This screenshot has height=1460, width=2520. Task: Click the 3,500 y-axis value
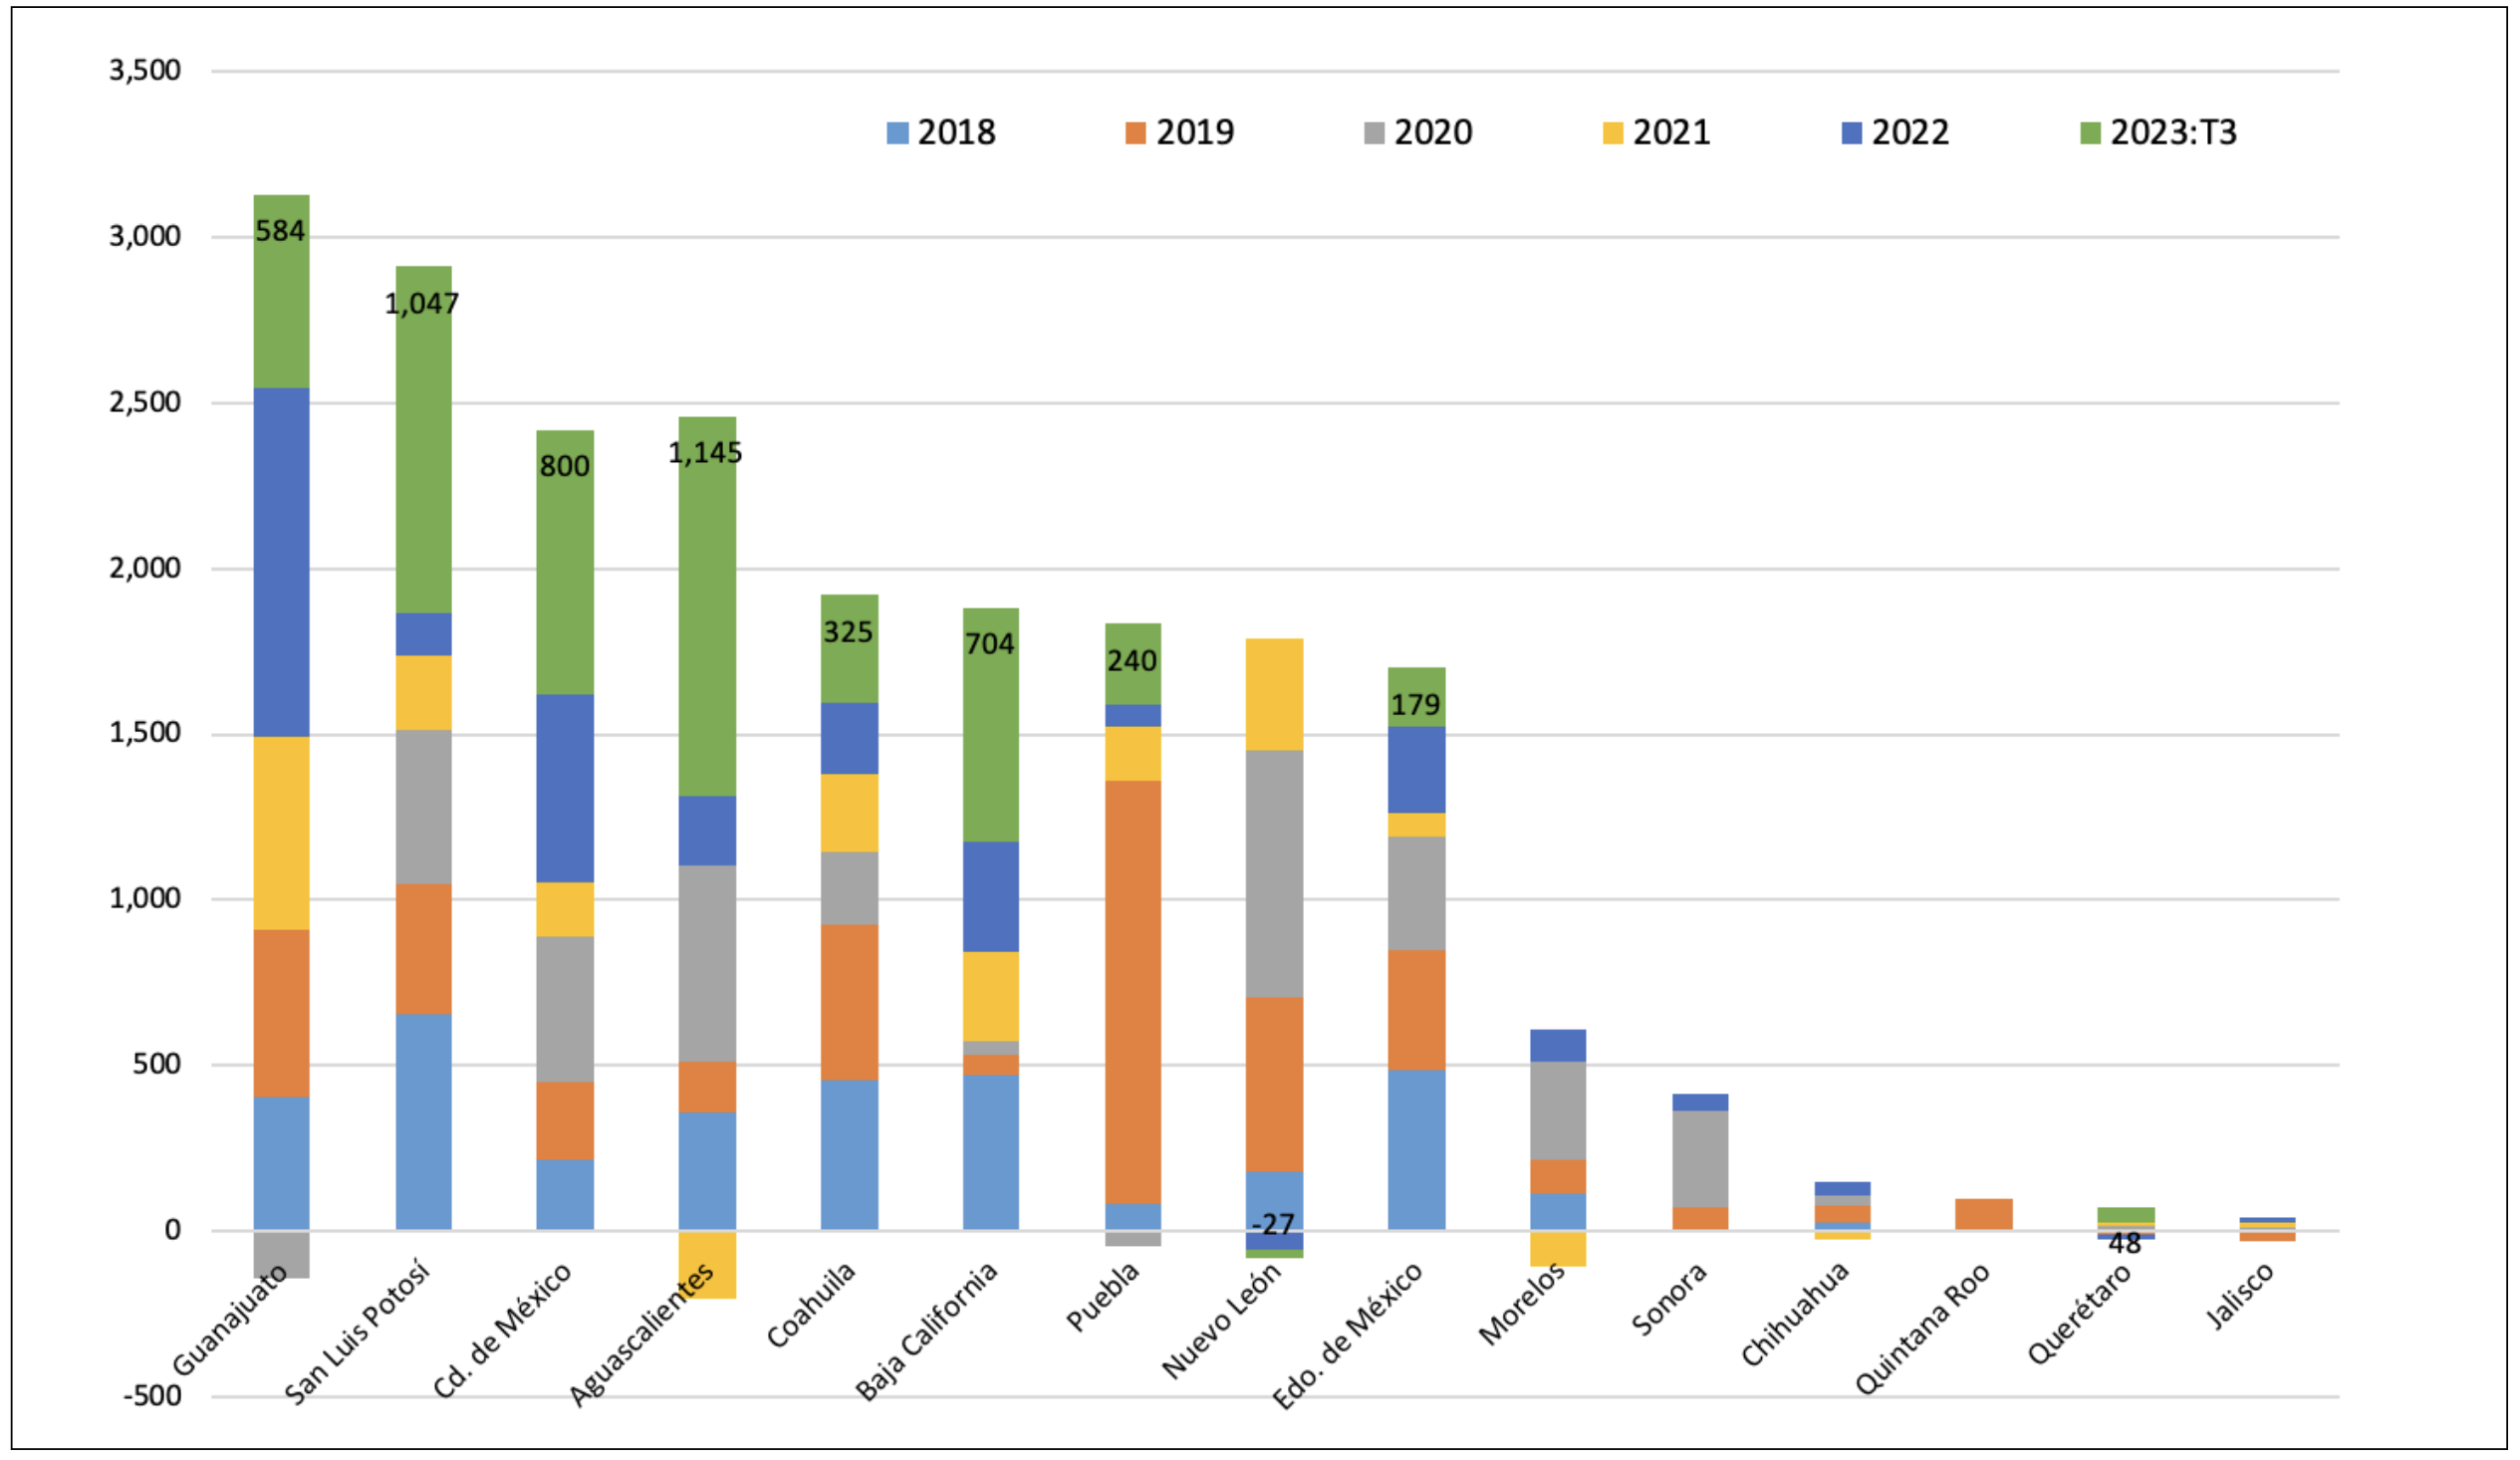pos(145,71)
